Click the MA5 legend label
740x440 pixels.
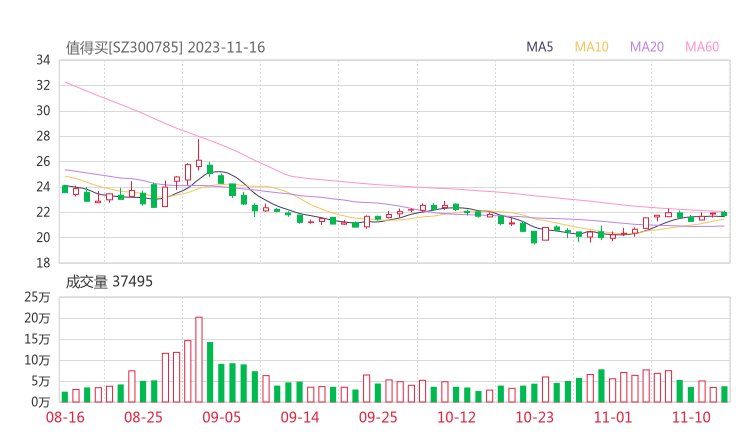pos(539,47)
